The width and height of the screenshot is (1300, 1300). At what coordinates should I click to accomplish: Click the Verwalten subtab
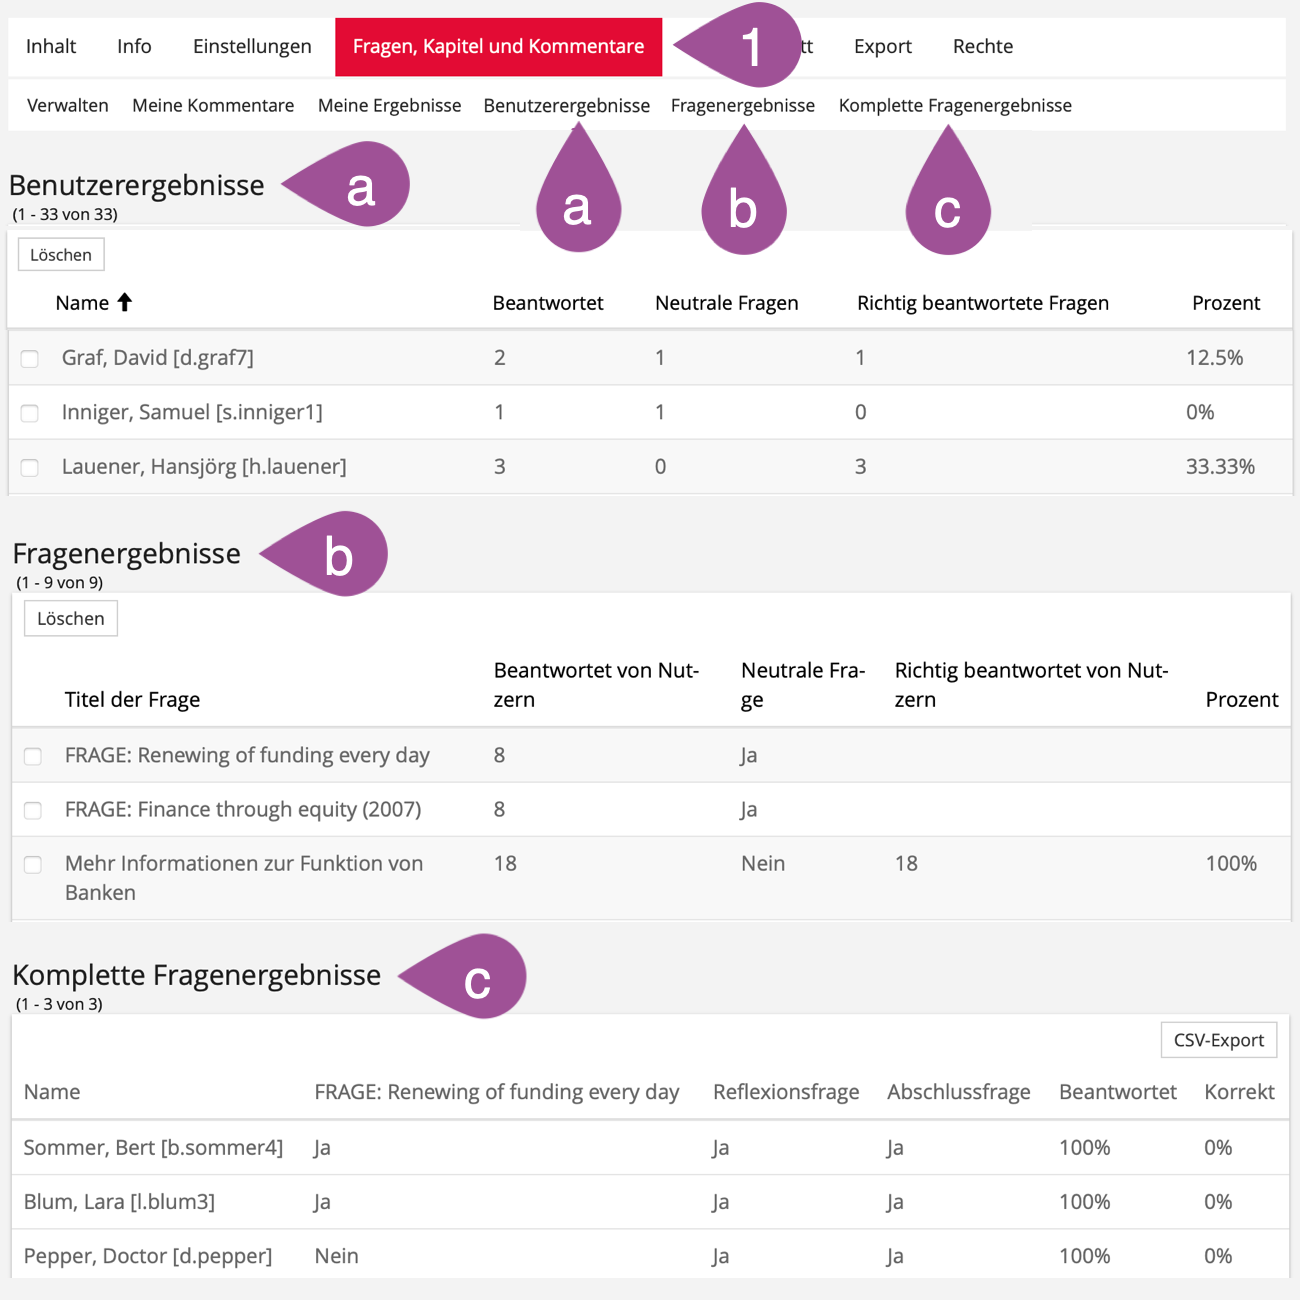click(x=68, y=106)
